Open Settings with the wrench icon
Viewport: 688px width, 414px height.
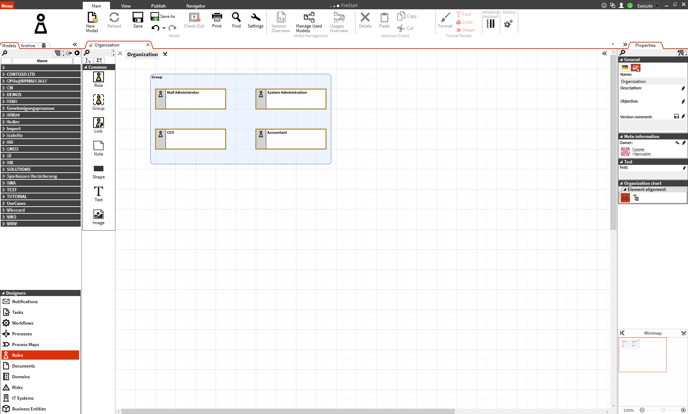(255, 20)
